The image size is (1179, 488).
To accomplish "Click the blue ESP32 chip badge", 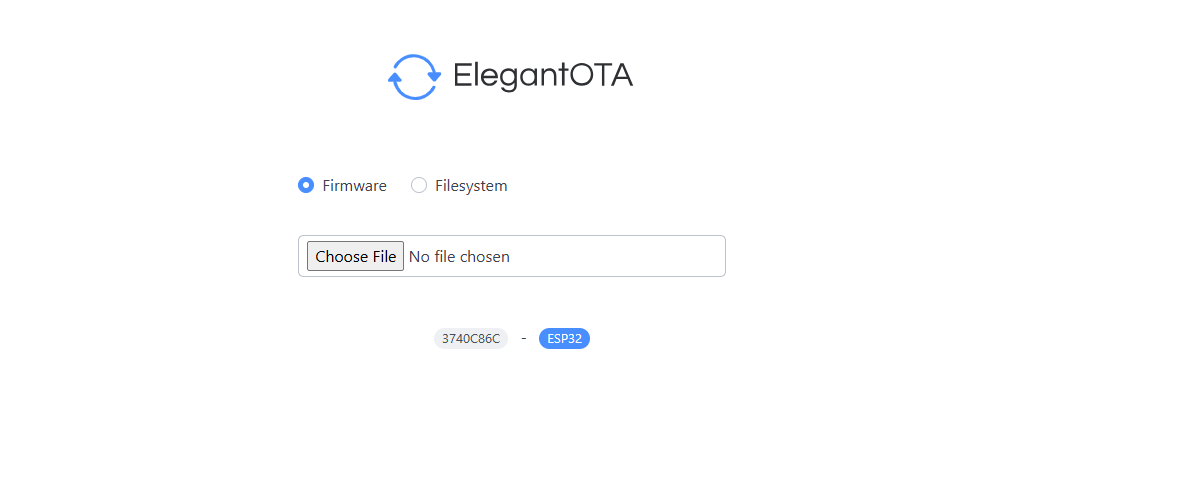I will point(564,339).
